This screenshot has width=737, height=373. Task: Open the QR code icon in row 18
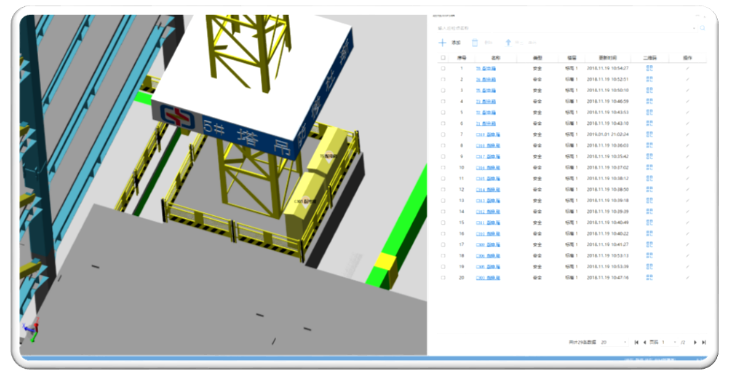click(x=649, y=256)
